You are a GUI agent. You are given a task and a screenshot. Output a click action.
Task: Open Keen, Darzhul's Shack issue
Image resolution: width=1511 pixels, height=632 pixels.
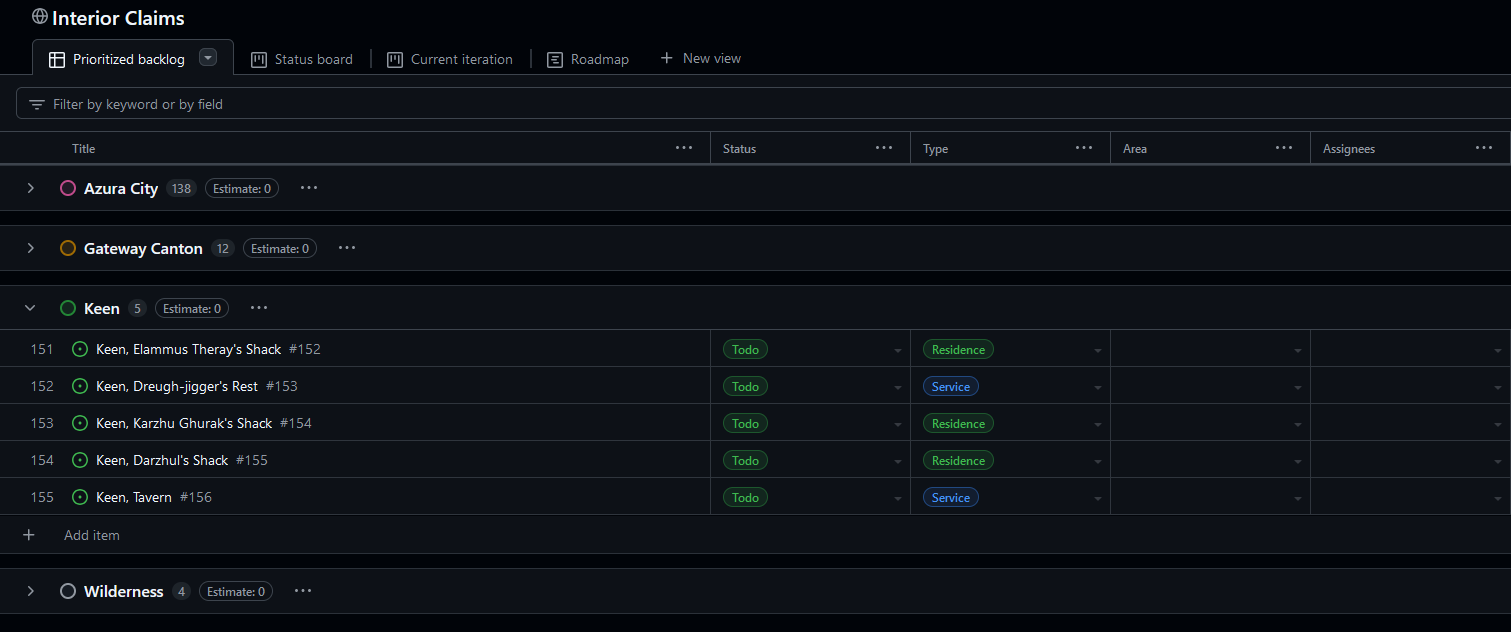[162, 460]
